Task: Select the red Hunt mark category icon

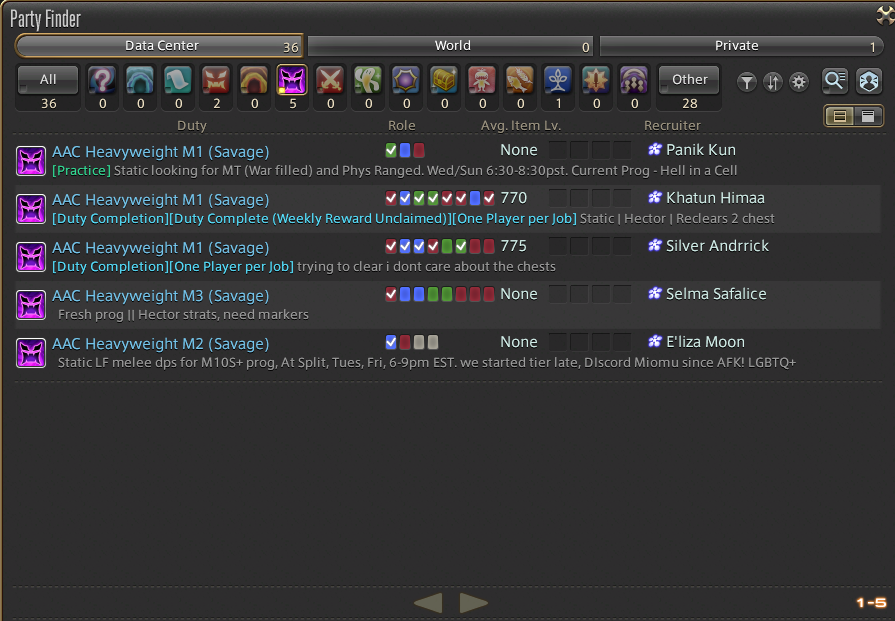Action: 482,80
